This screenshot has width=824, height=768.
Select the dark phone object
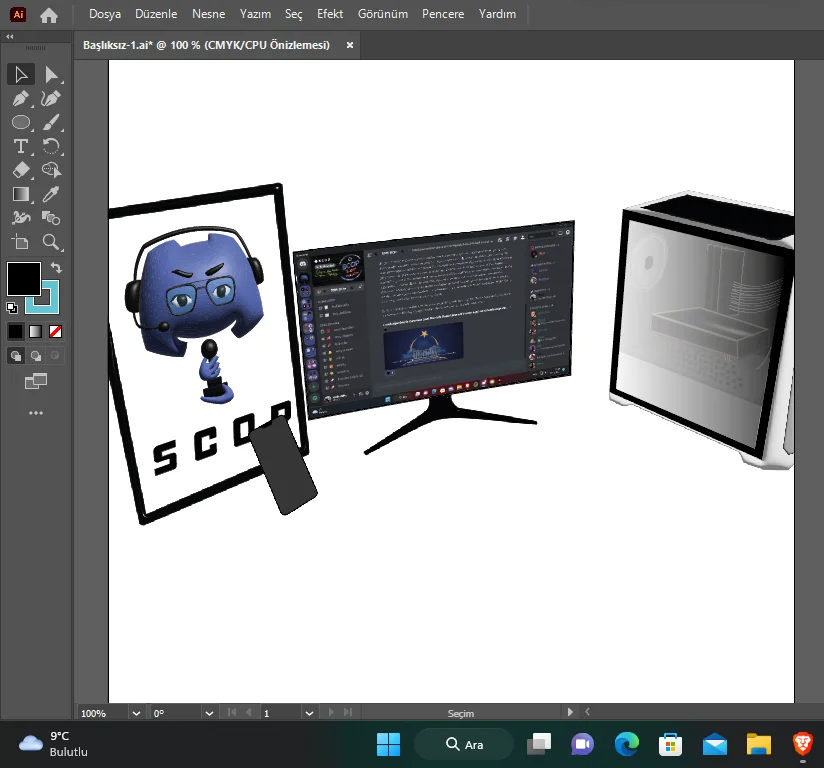(284, 465)
